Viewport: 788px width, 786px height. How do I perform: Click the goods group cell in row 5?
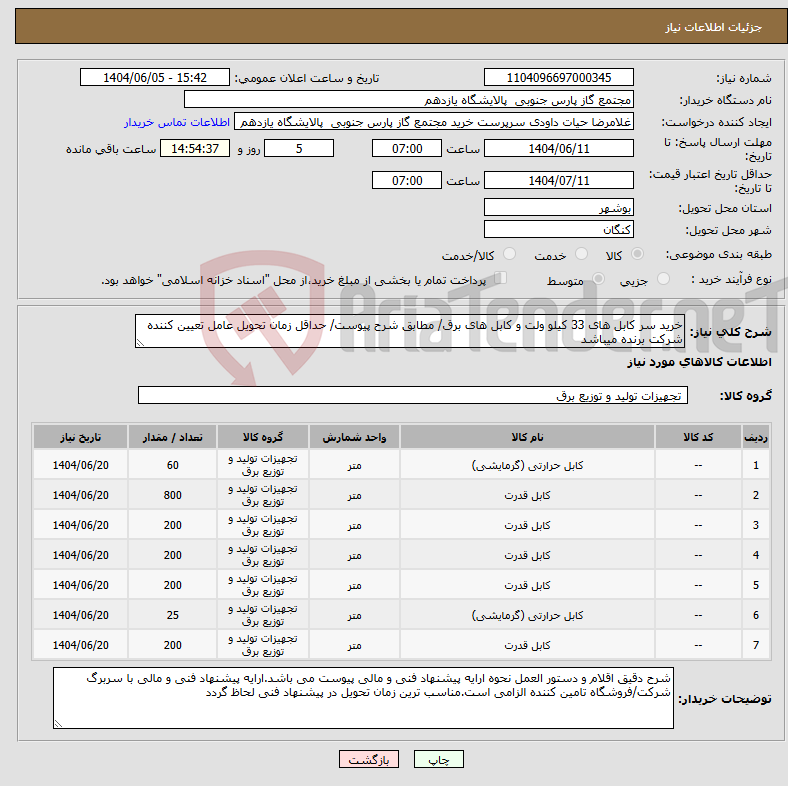[x=263, y=585]
